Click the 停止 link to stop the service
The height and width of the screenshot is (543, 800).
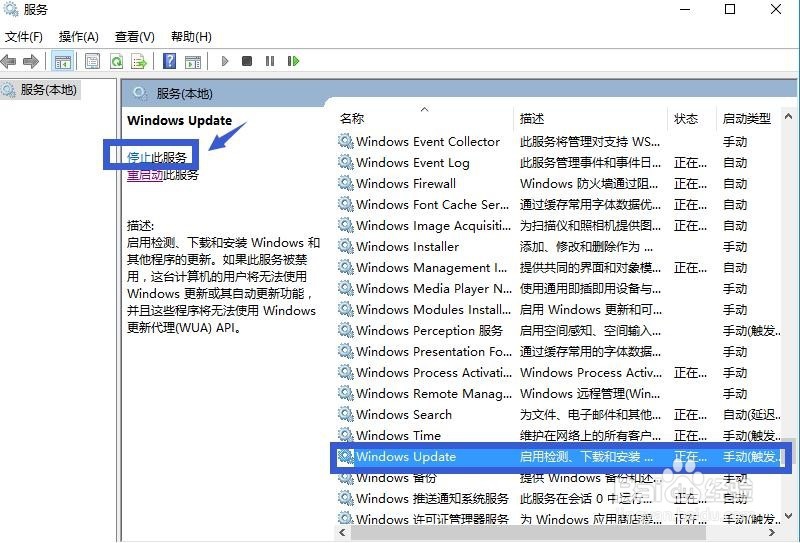click(139, 157)
